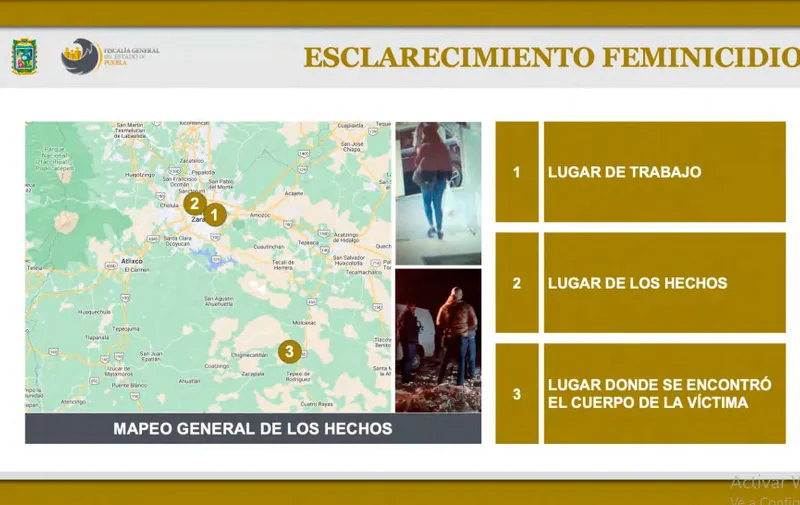Click the Tecali de Herrera map label
800x505 pixels.
point(283,265)
